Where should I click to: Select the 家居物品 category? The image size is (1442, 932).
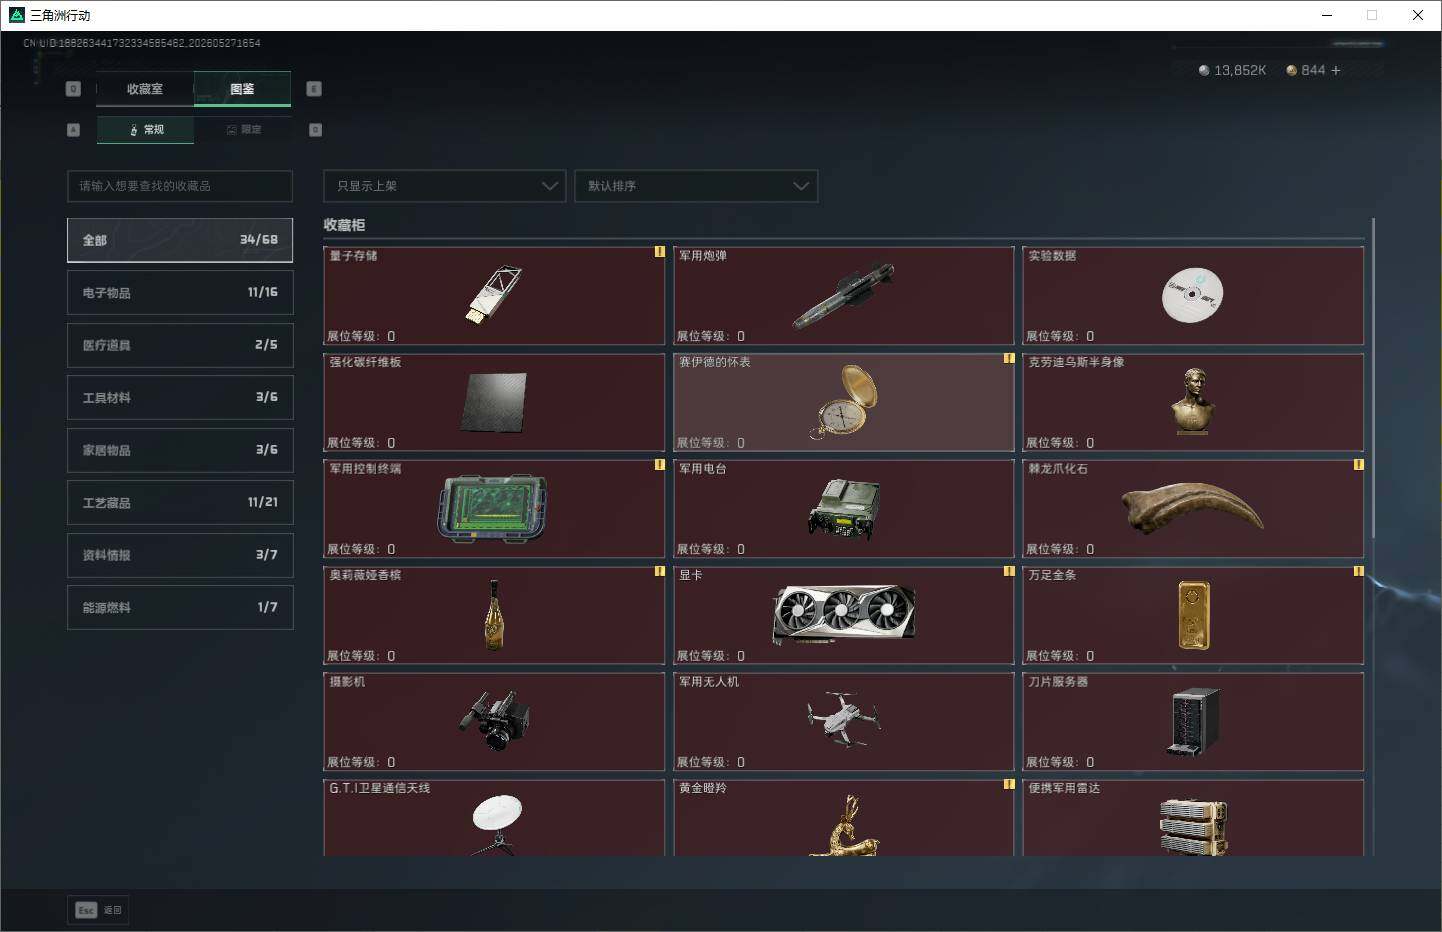tap(180, 450)
